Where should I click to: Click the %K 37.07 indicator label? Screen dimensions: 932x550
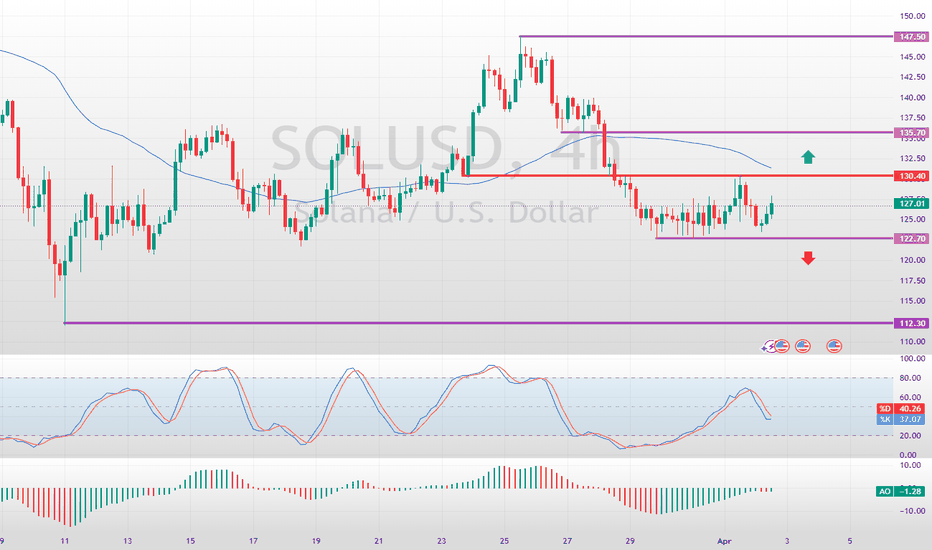point(901,419)
